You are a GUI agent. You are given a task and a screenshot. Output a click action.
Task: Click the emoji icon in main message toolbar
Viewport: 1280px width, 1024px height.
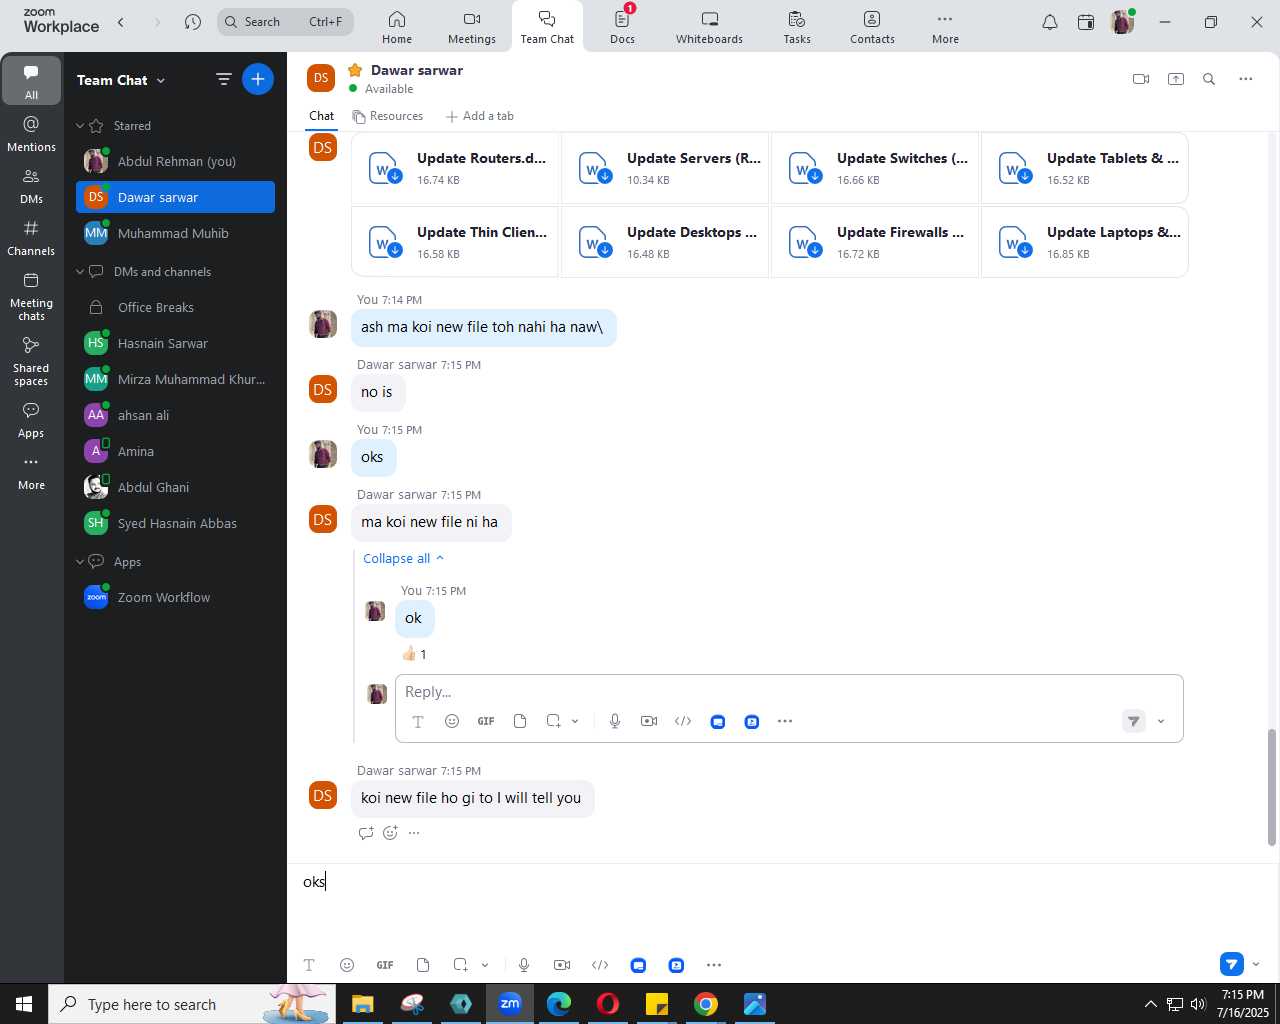[x=347, y=965]
